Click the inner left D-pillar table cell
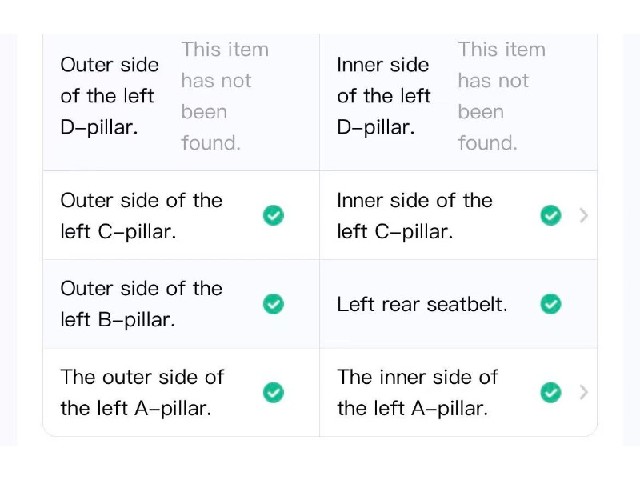 tap(458, 102)
